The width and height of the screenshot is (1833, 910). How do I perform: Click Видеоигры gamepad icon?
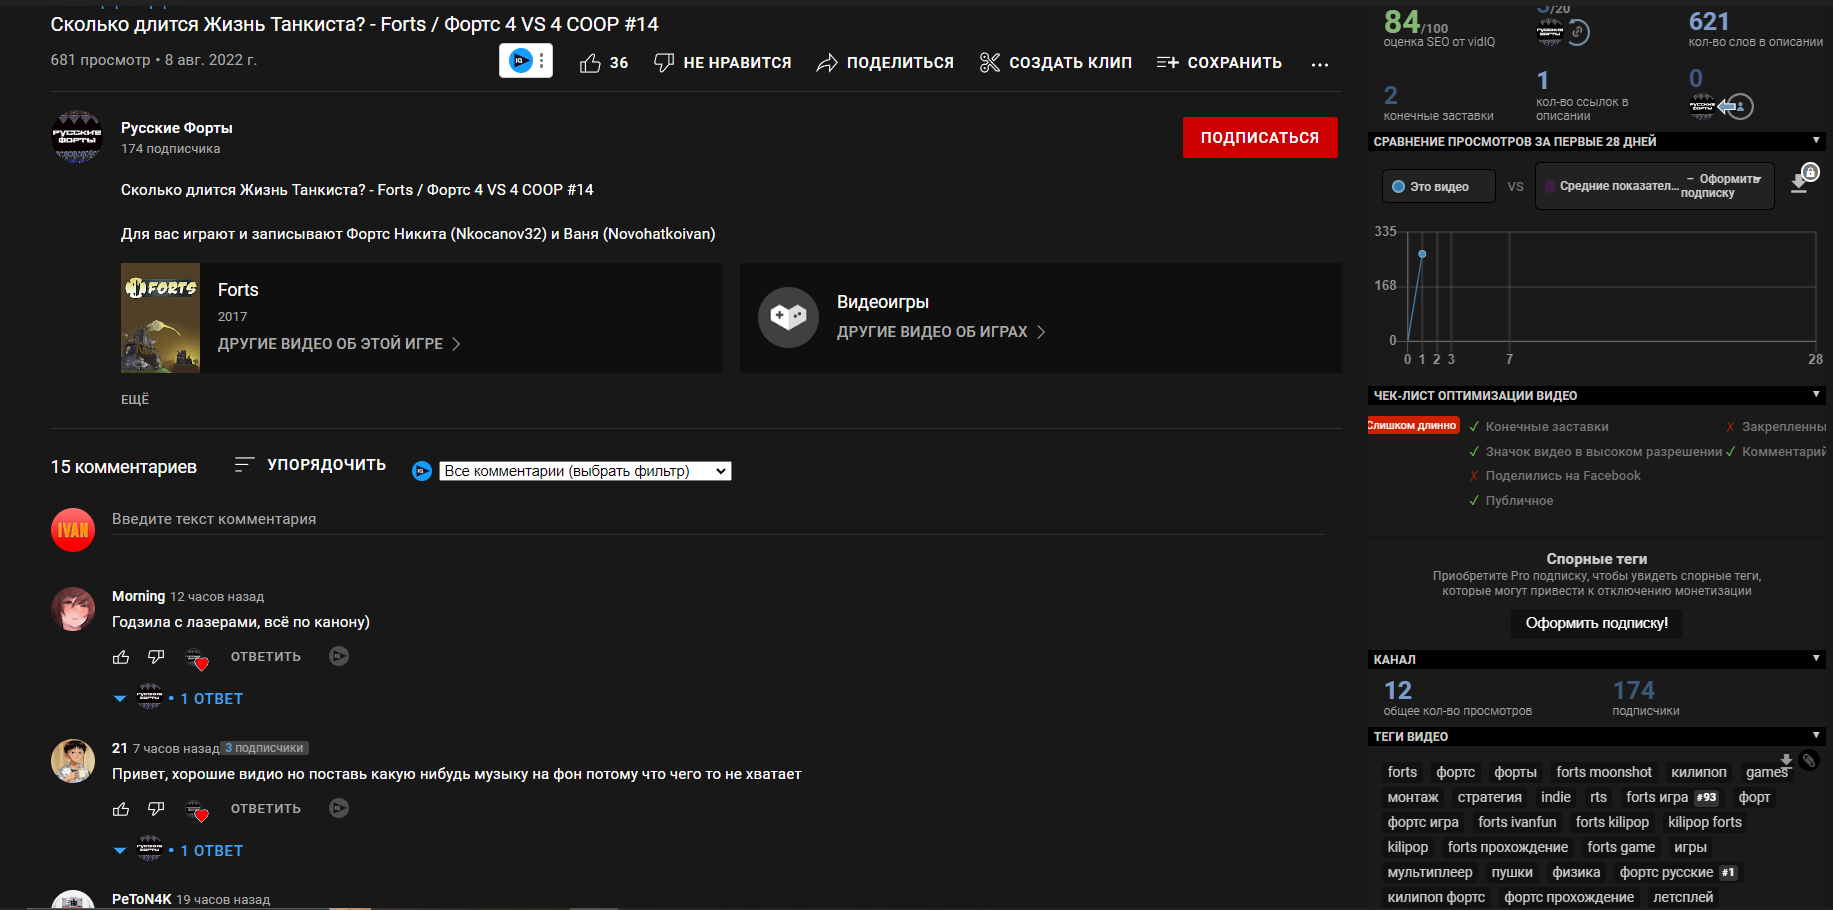coord(788,318)
